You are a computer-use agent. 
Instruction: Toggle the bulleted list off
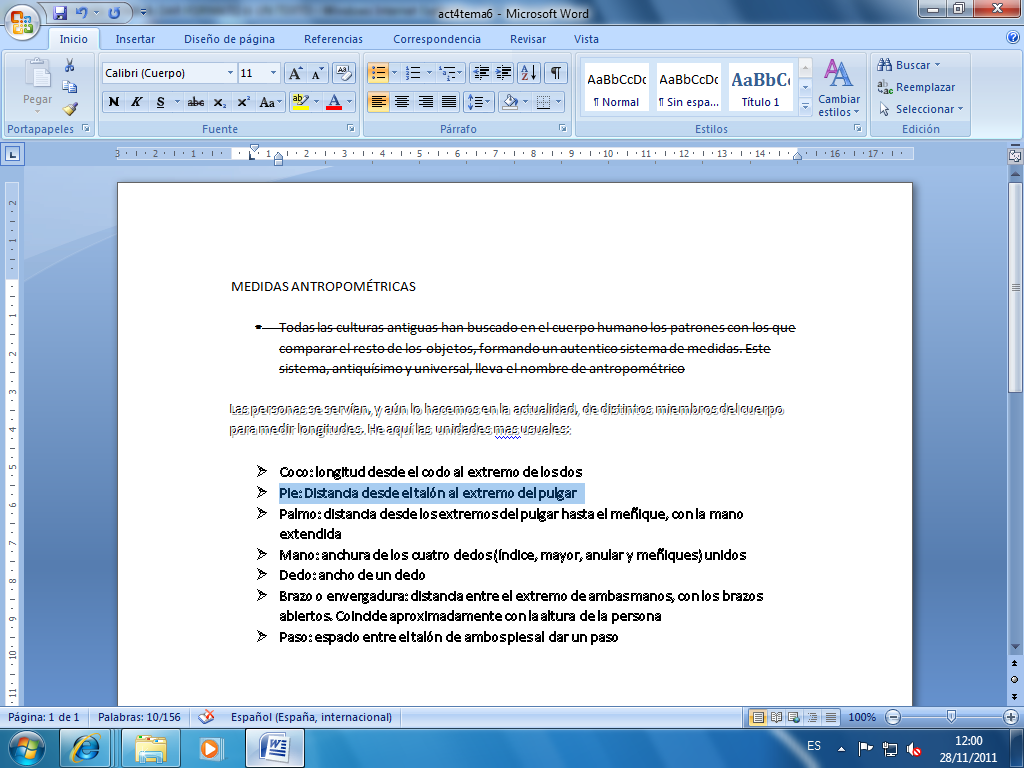pos(378,72)
